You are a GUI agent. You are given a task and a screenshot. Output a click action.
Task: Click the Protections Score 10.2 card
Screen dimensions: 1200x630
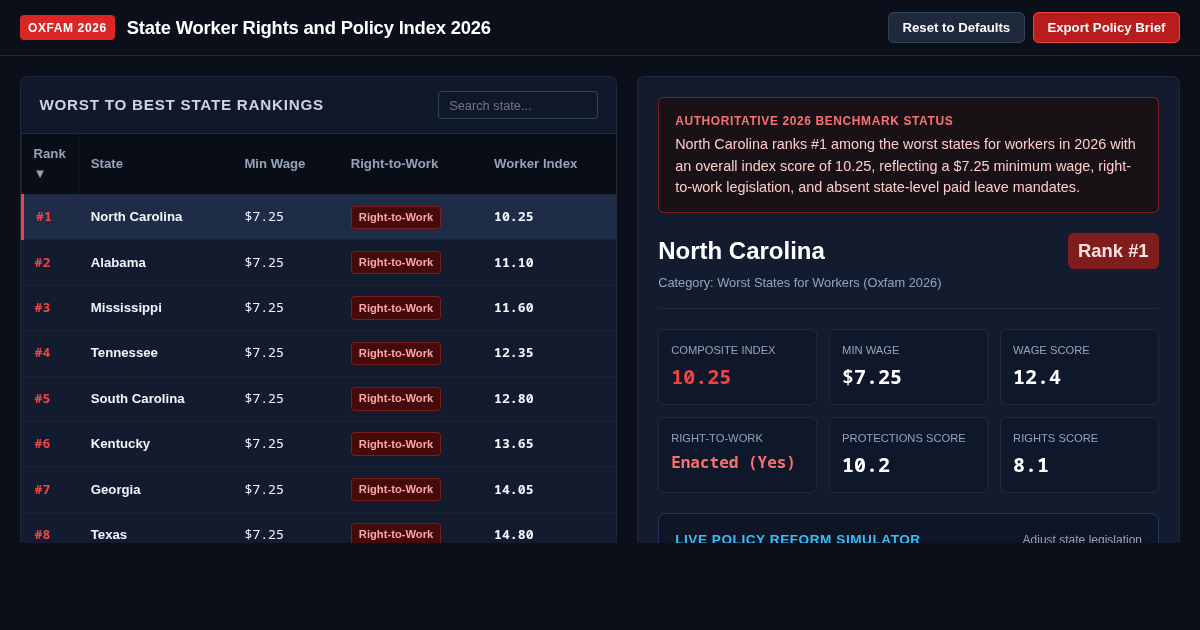click(908, 455)
